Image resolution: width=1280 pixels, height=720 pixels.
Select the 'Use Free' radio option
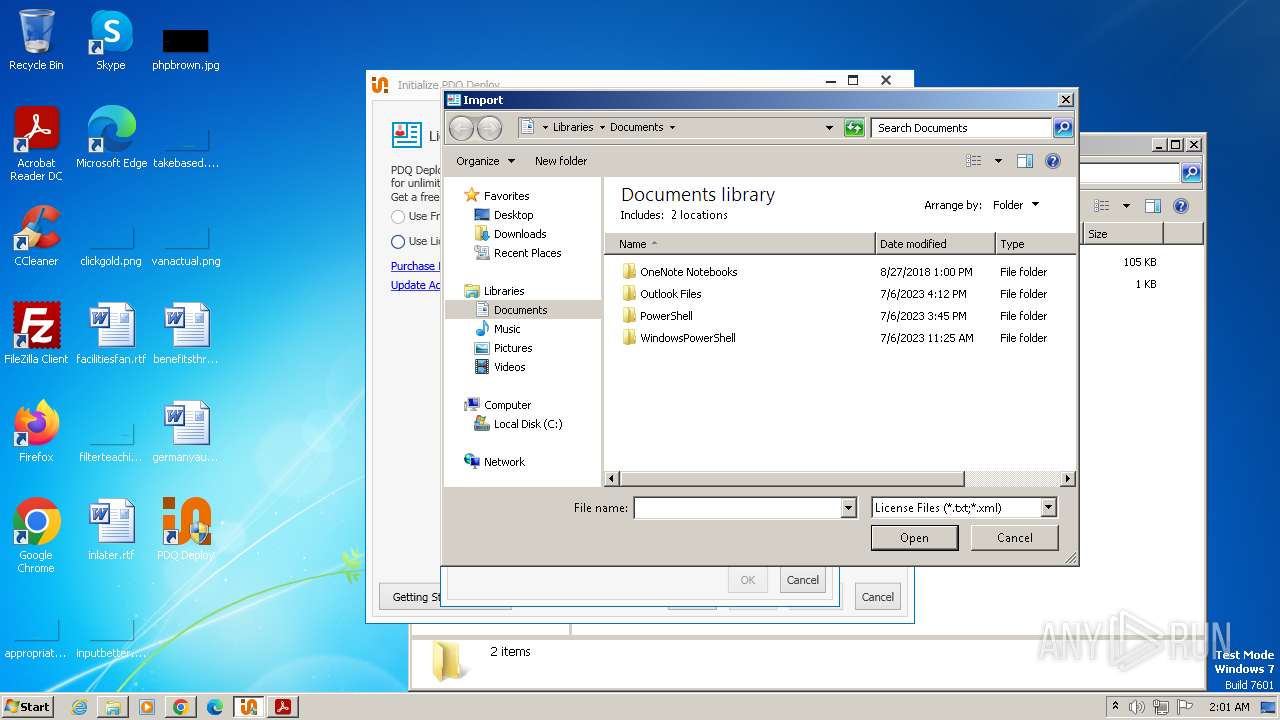398,217
